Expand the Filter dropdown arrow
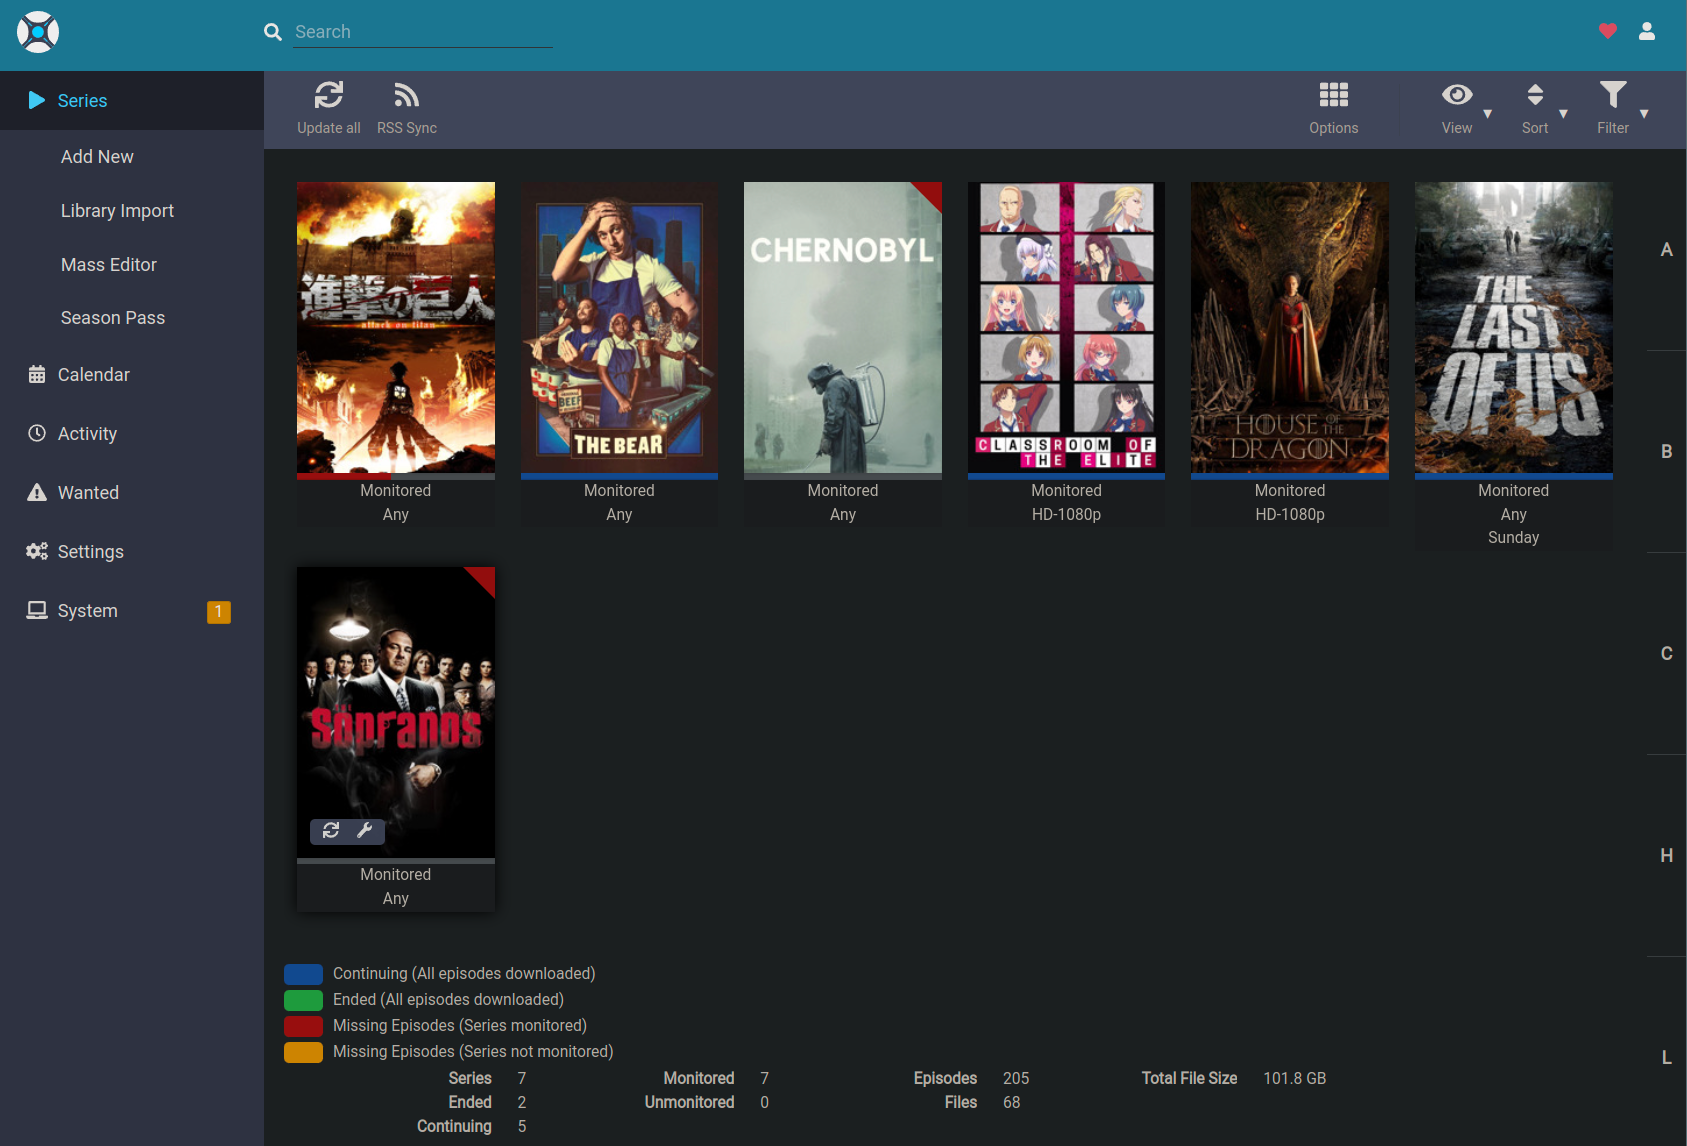This screenshot has height=1146, width=1687. point(1644,114)
